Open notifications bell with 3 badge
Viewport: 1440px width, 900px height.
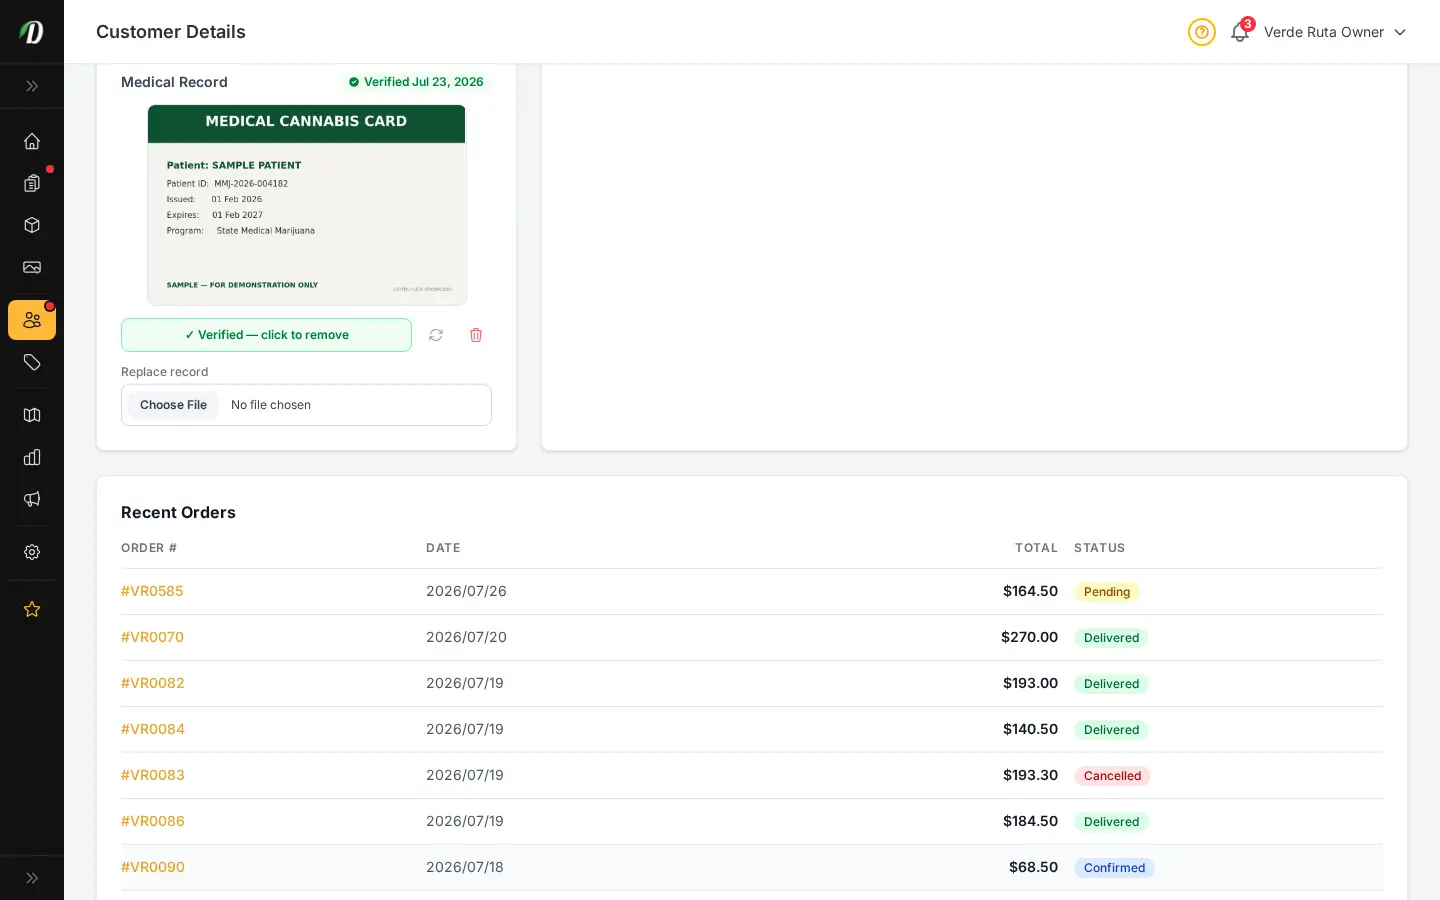1240,32
